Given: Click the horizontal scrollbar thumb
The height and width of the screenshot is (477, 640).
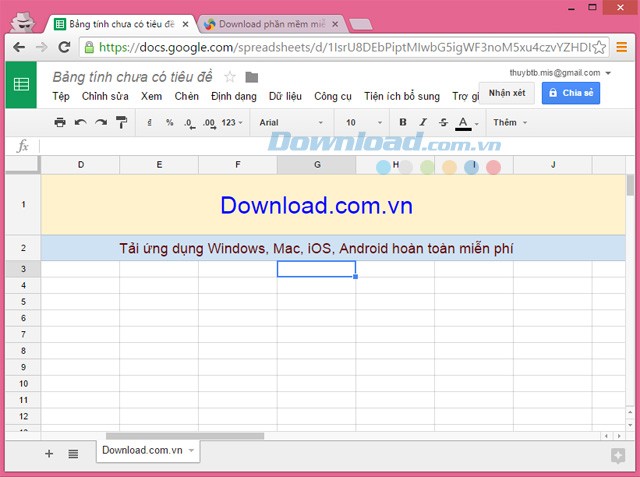Looking at the screenshot, I should click(x=185, y=436).
